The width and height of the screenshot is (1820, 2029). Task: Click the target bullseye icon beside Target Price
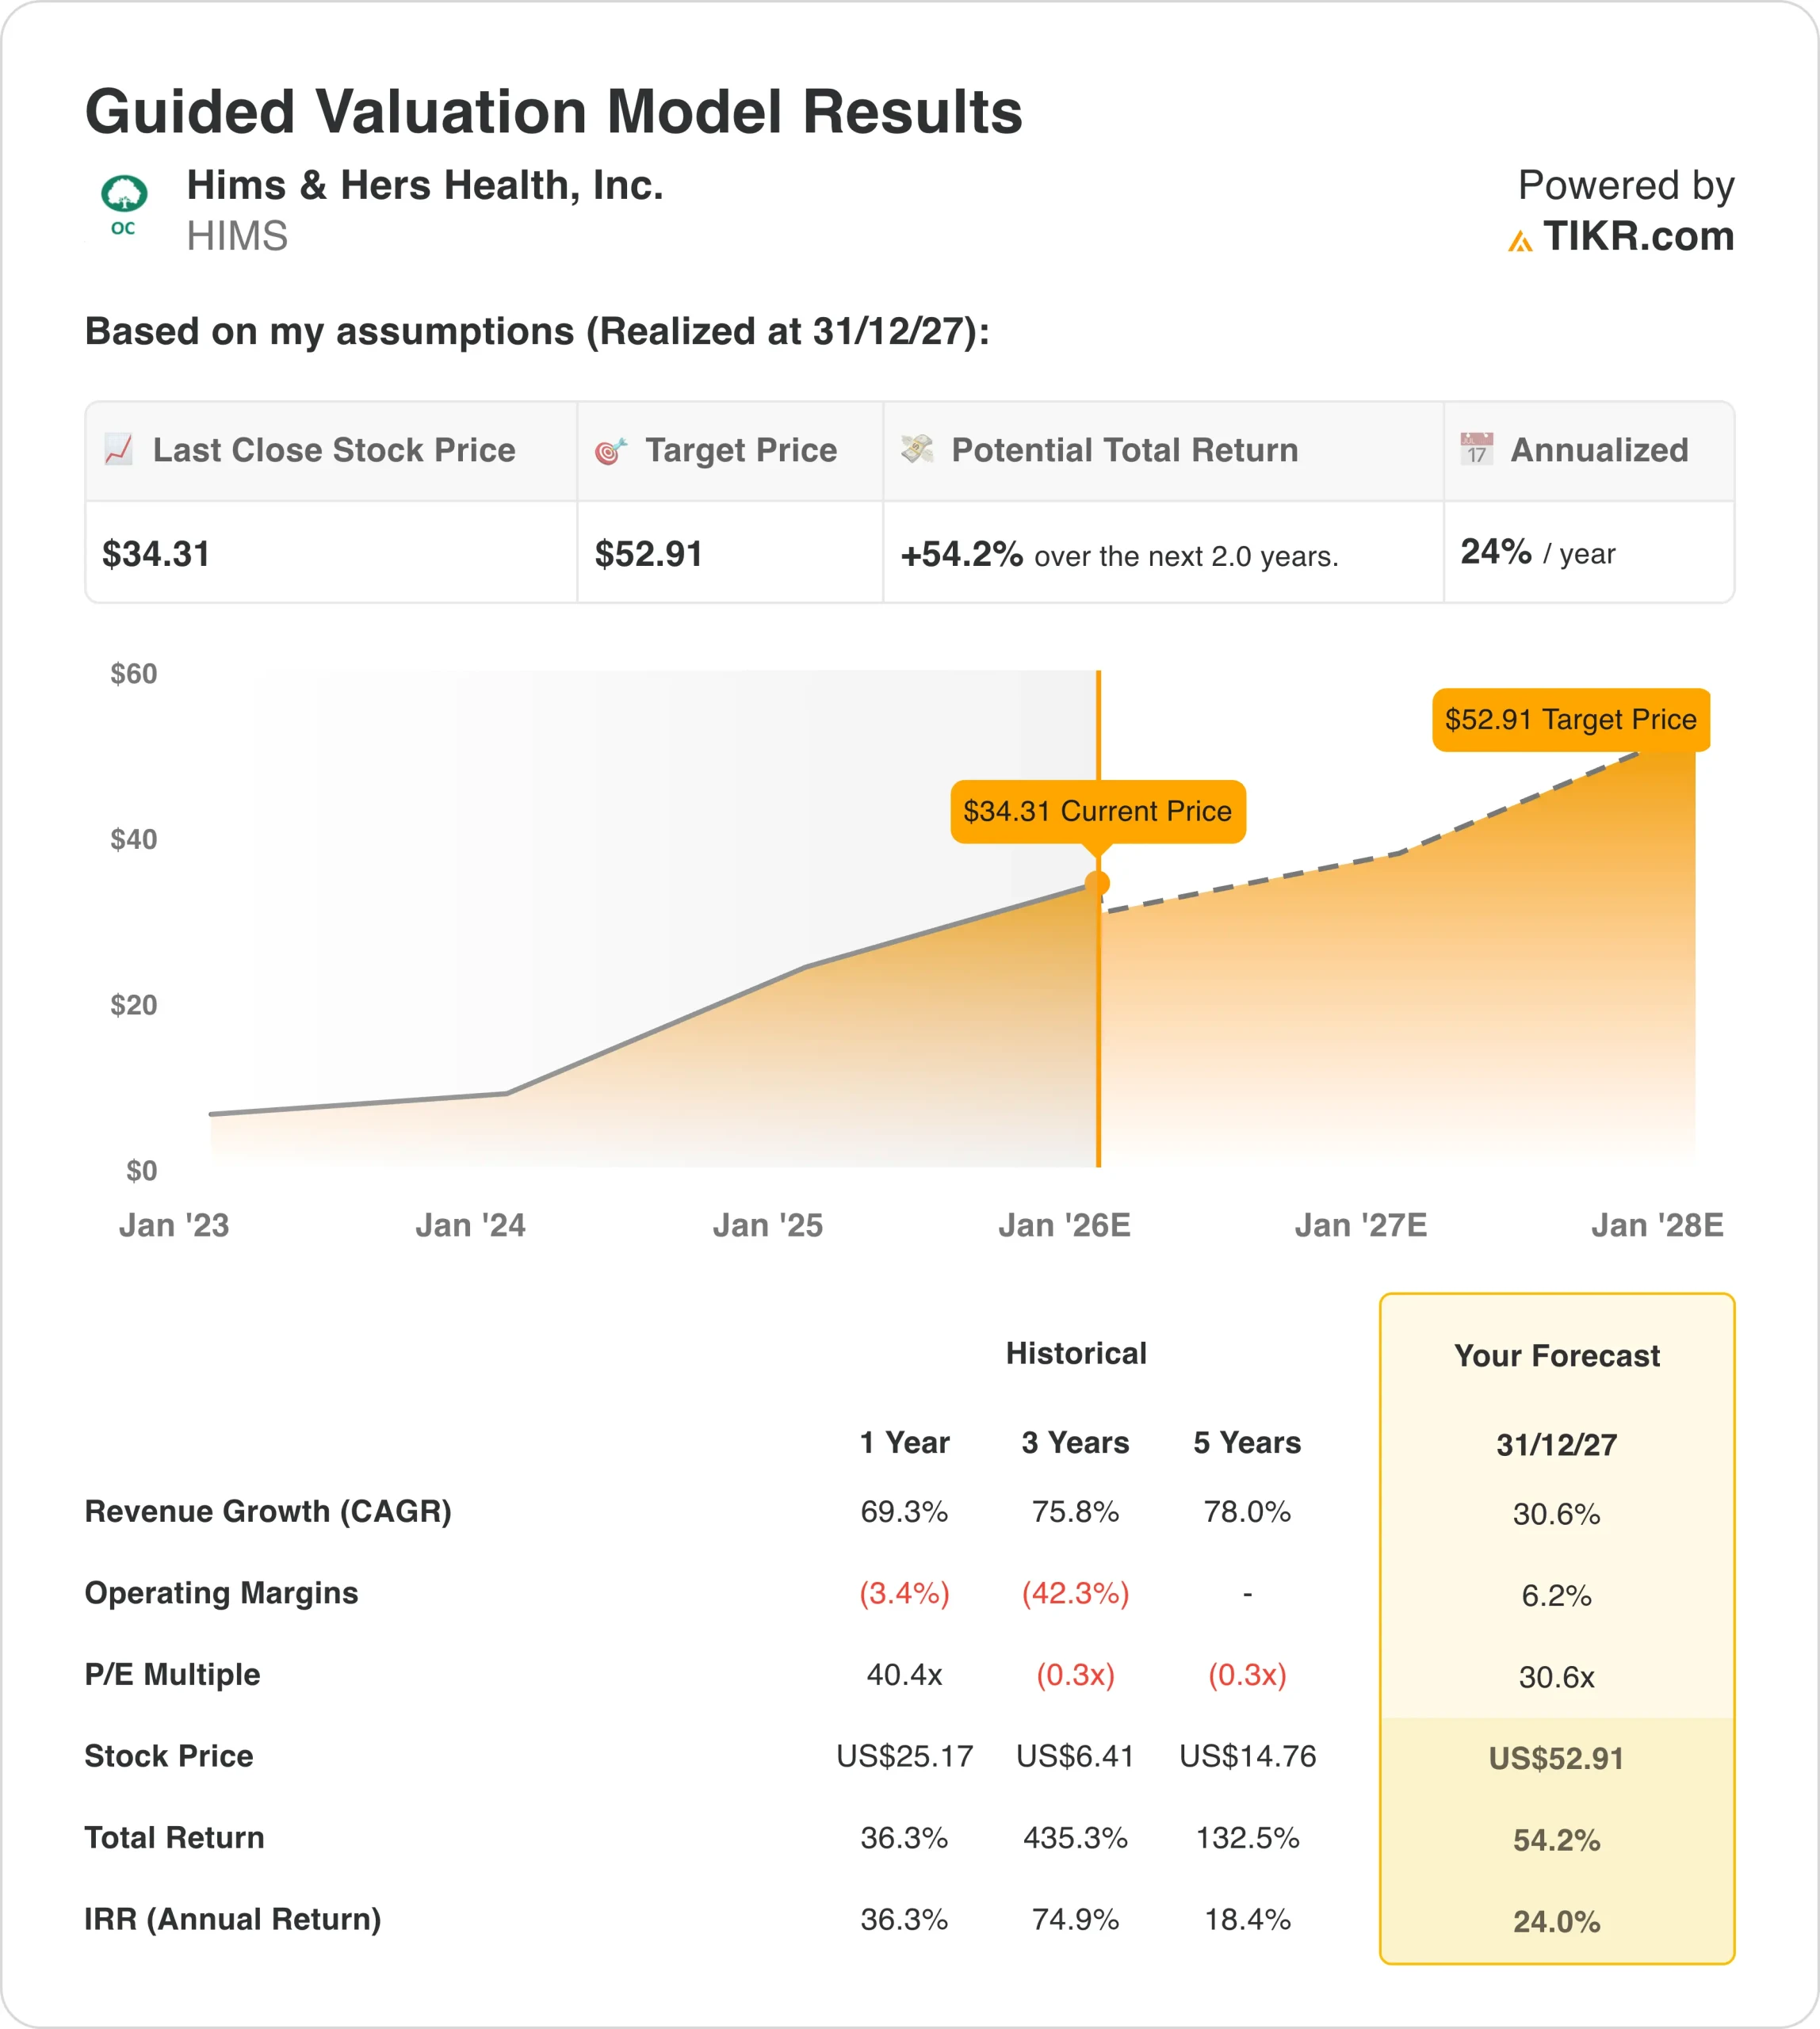[611, 451]
